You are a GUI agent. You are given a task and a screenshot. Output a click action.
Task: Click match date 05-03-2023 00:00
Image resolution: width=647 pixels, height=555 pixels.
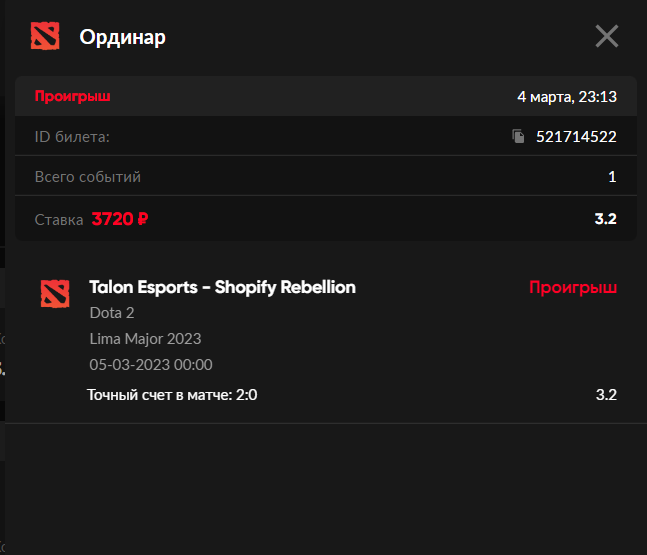151,365
